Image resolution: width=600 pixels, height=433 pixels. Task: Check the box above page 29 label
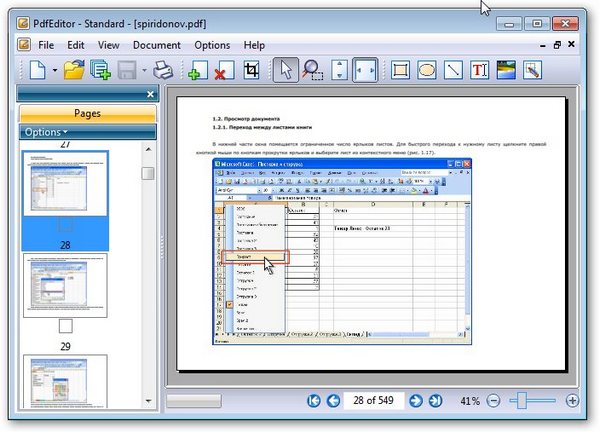(65, 326)
